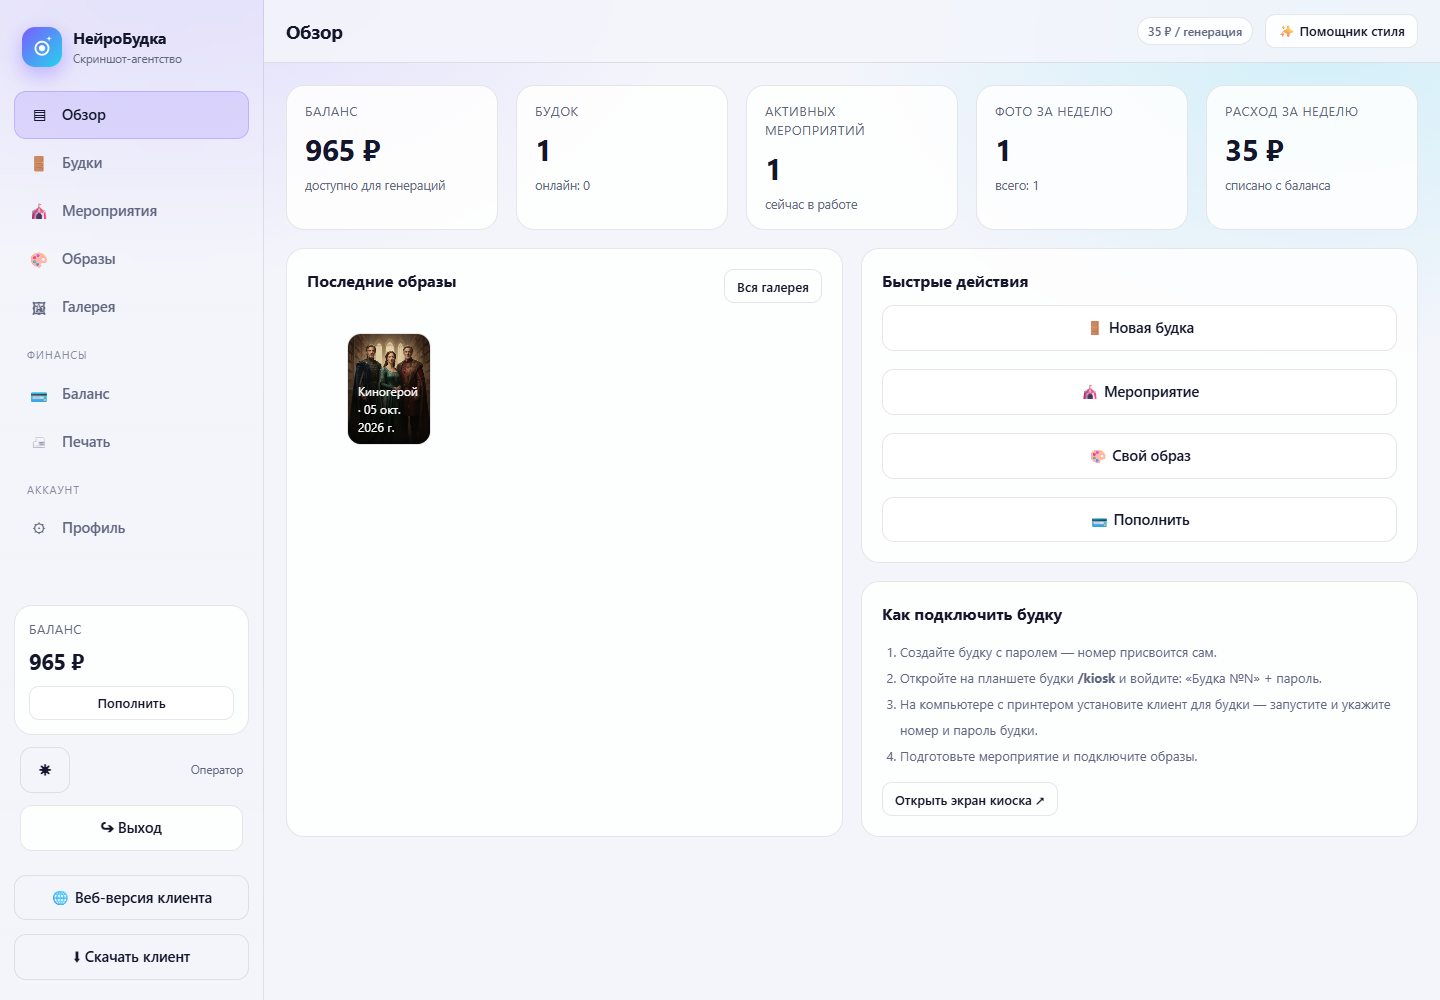The image size is (1440, 1000).
Task: Toggle theme with the sun icon button
Action: pos(45,770)
